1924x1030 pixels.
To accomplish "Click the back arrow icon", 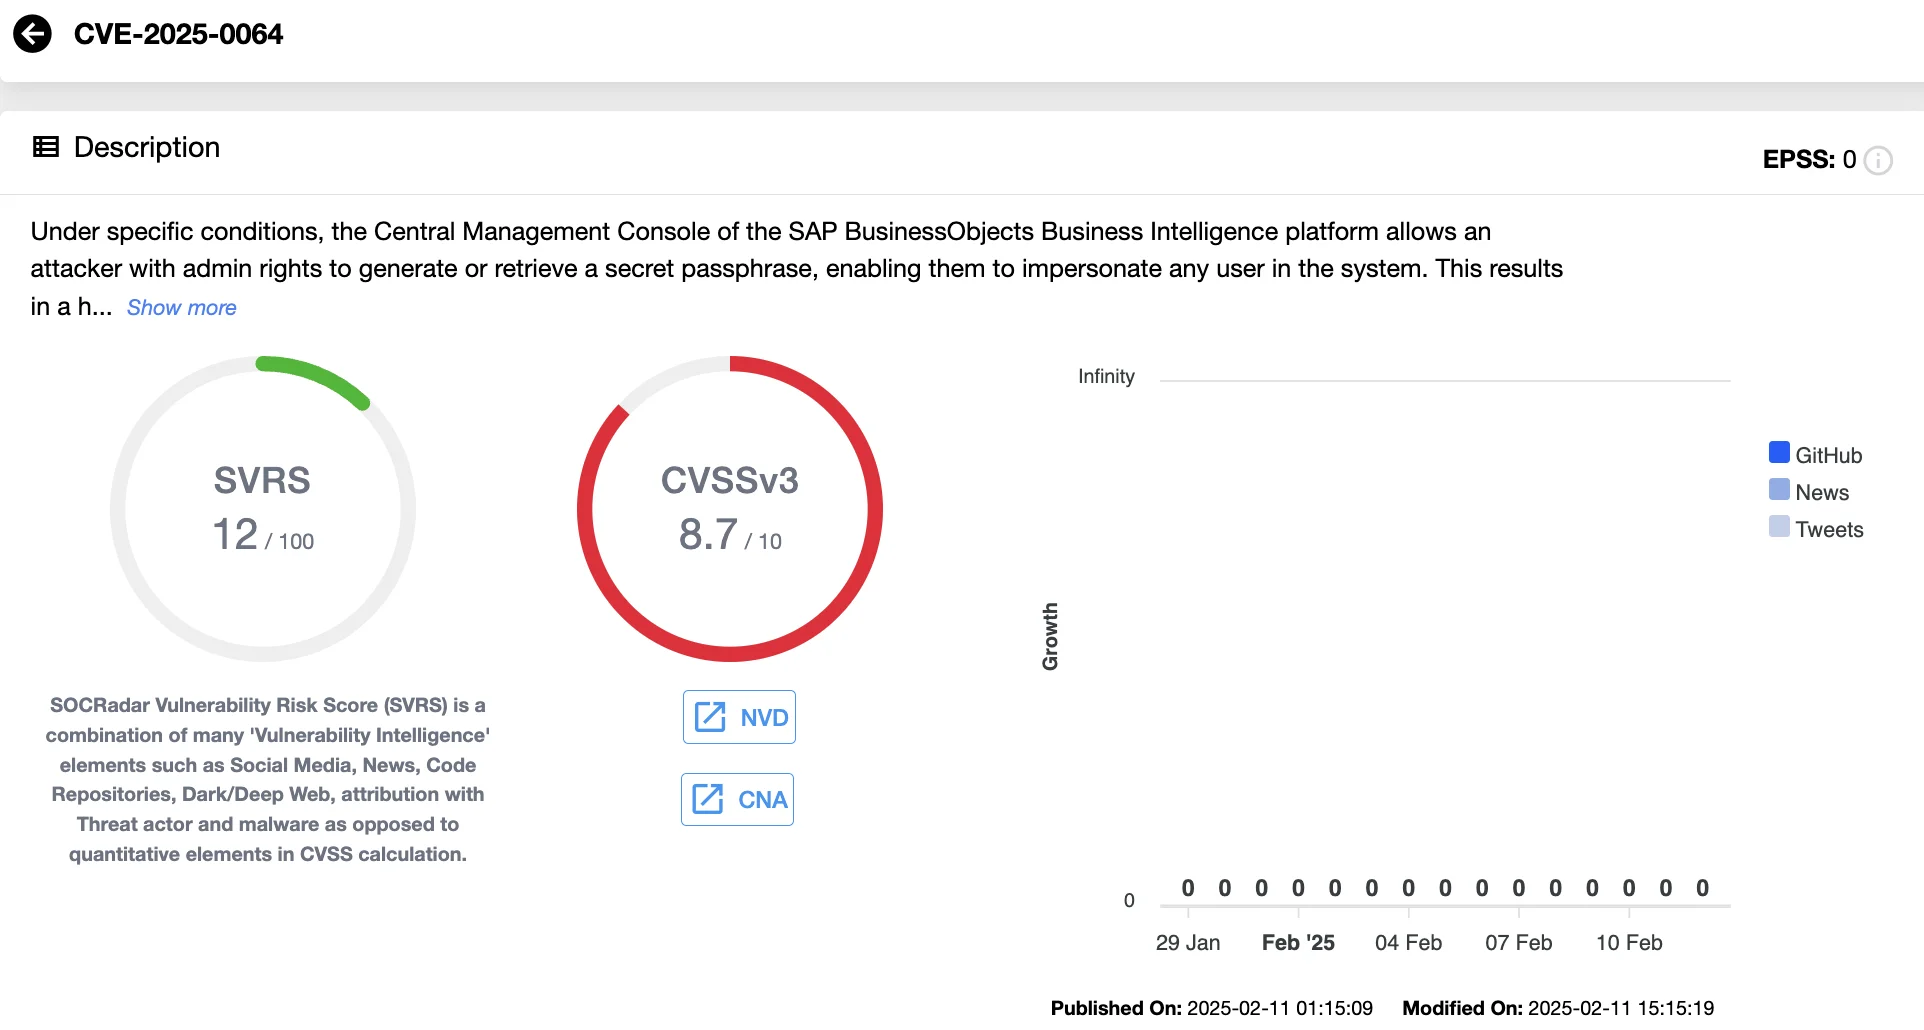I will pos(32,34).
